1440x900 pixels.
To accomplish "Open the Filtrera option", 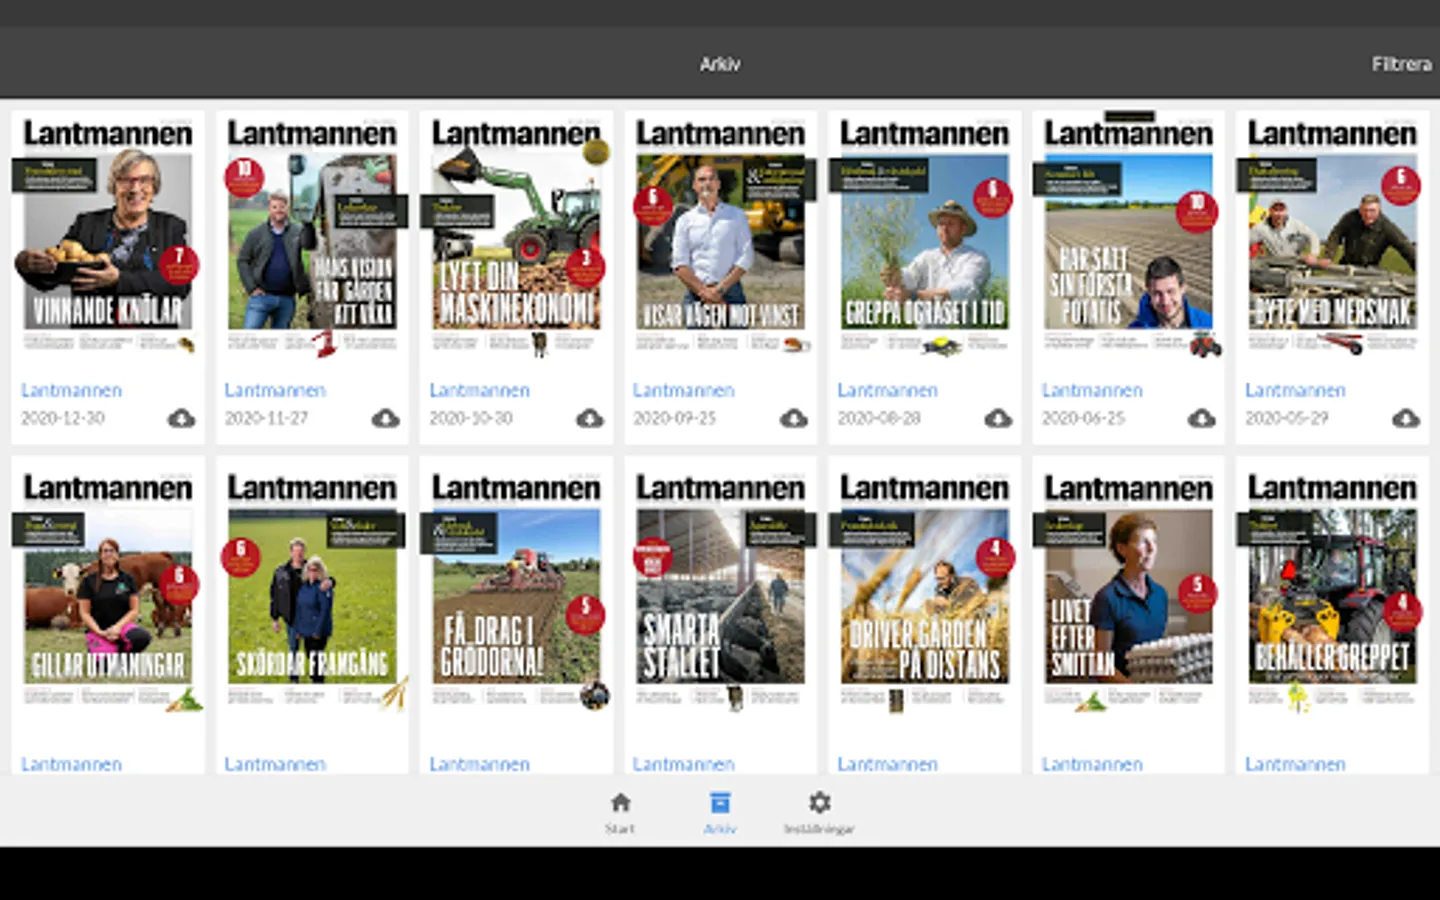I will point(1401,64).
